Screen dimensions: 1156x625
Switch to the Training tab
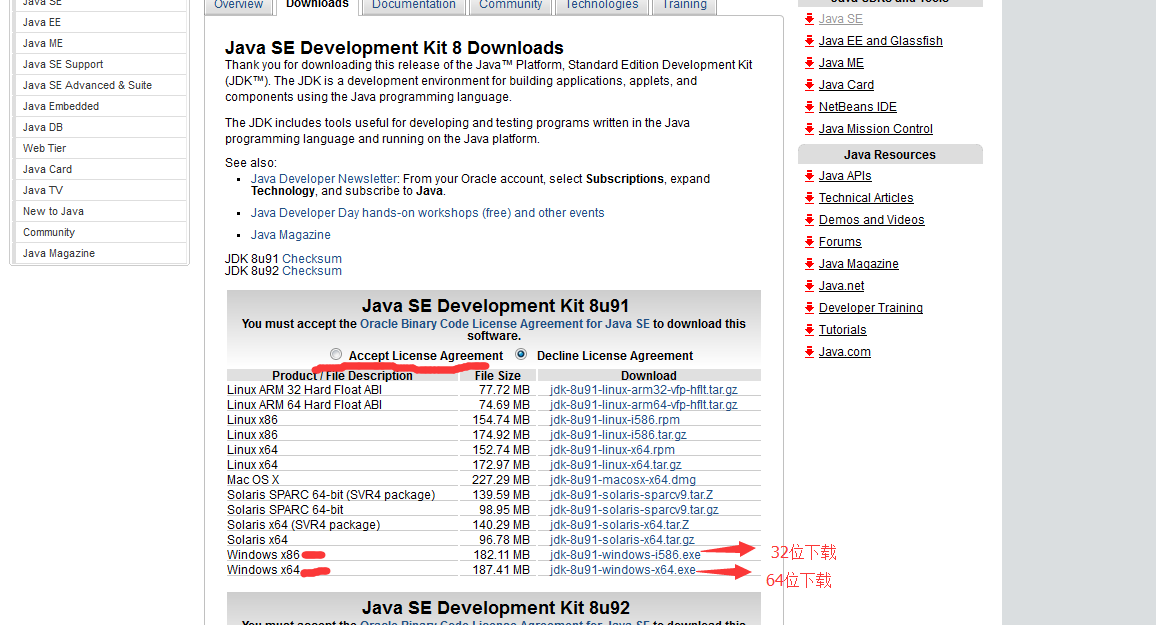685,5
